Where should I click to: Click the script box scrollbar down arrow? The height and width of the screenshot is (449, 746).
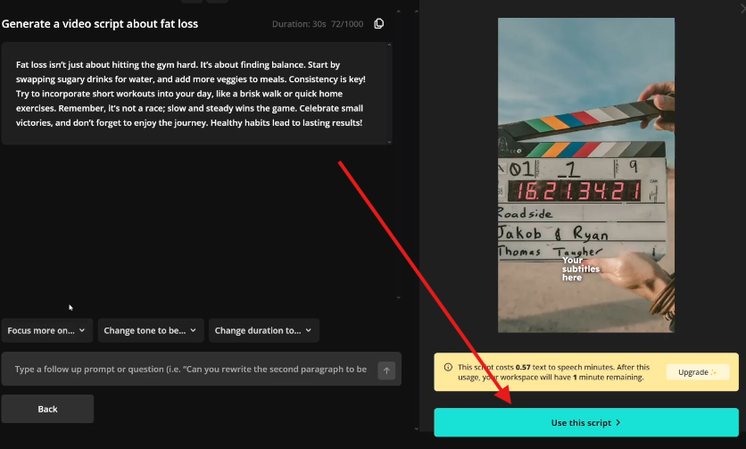pos(389,142)
